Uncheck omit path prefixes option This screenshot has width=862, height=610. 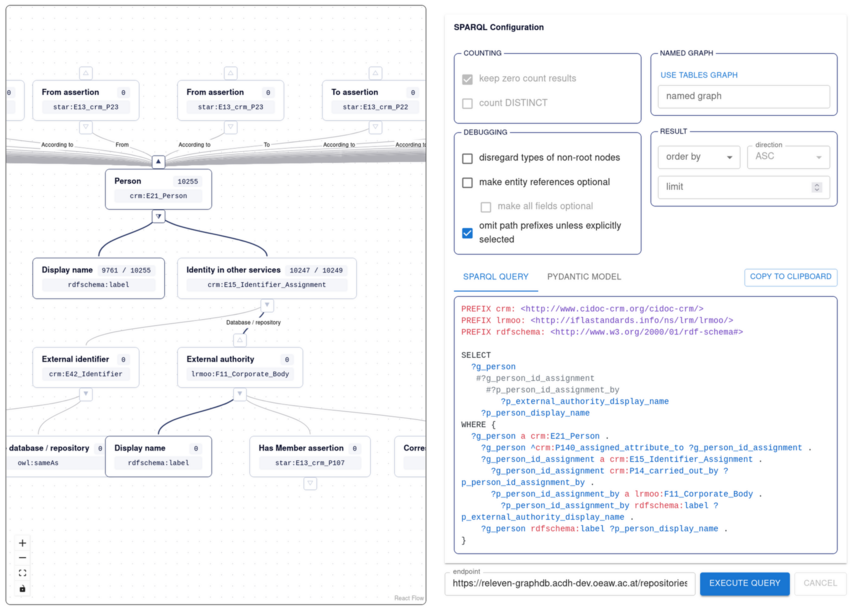point(467,233)
